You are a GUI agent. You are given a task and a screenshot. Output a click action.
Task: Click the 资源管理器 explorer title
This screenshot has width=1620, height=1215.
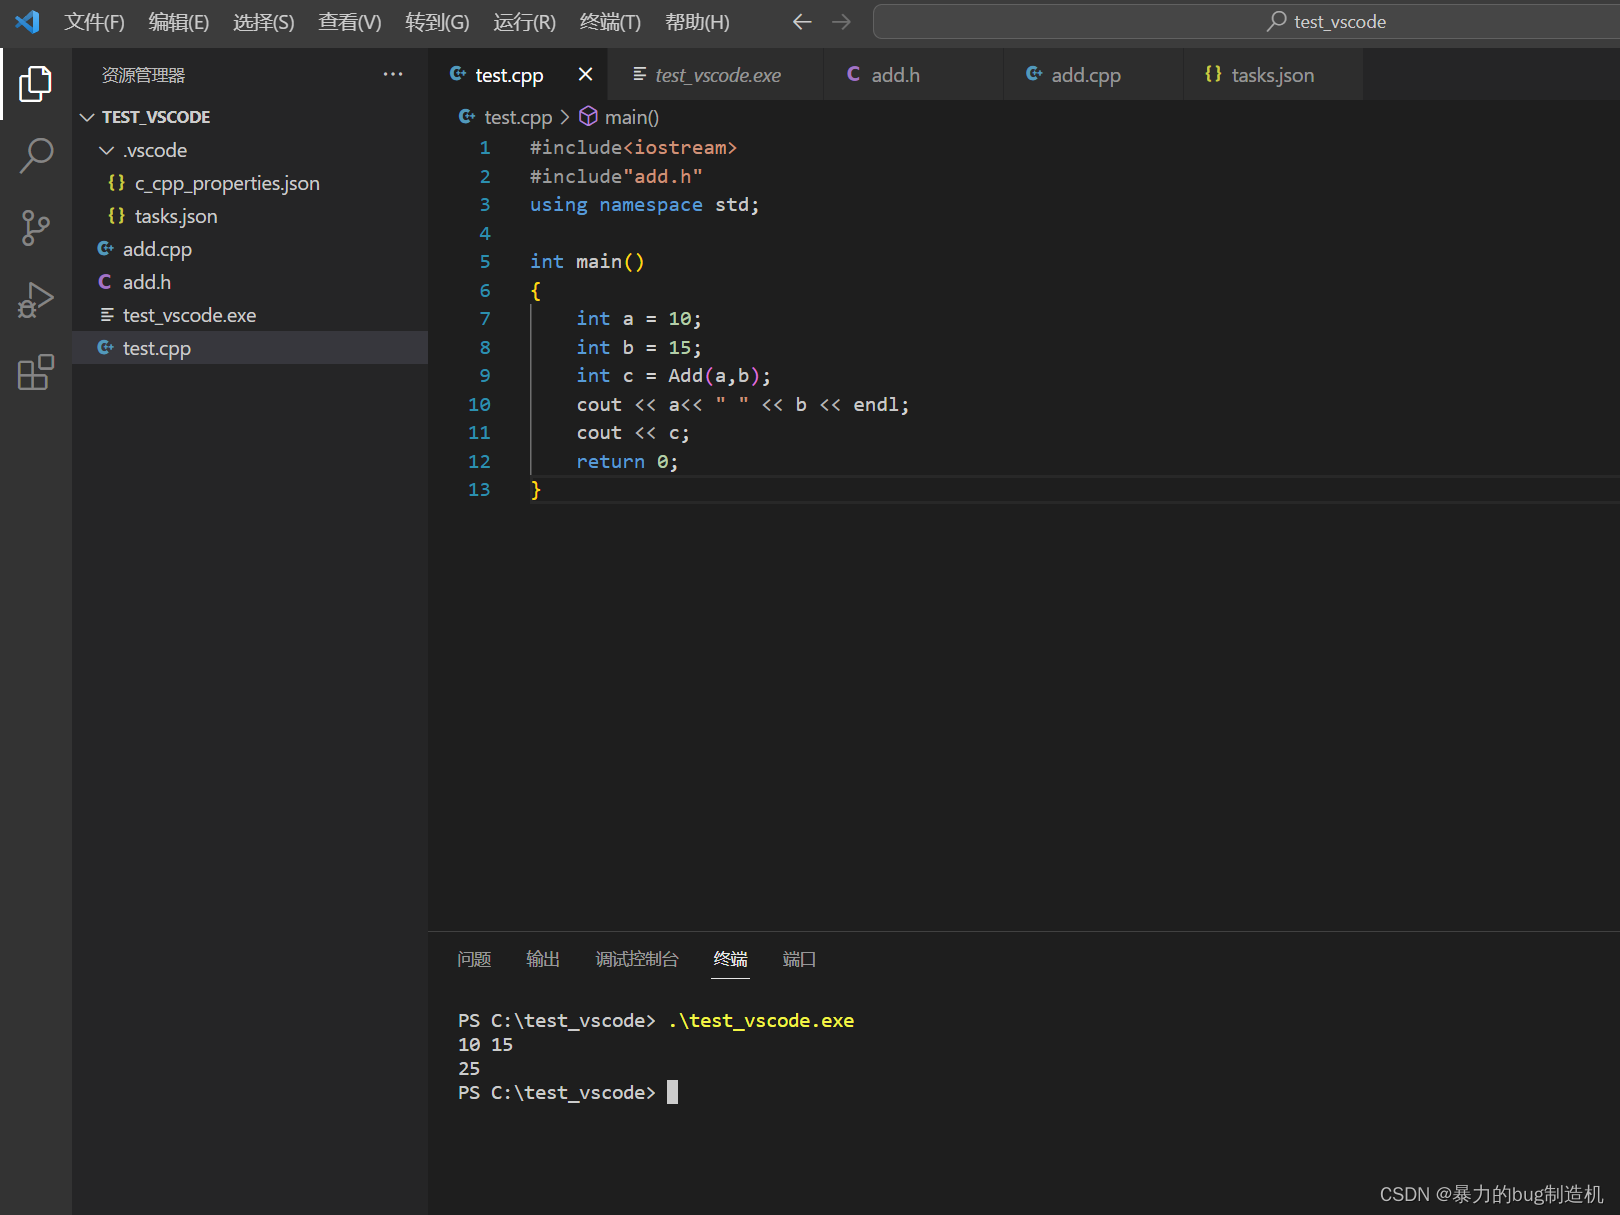143,75
